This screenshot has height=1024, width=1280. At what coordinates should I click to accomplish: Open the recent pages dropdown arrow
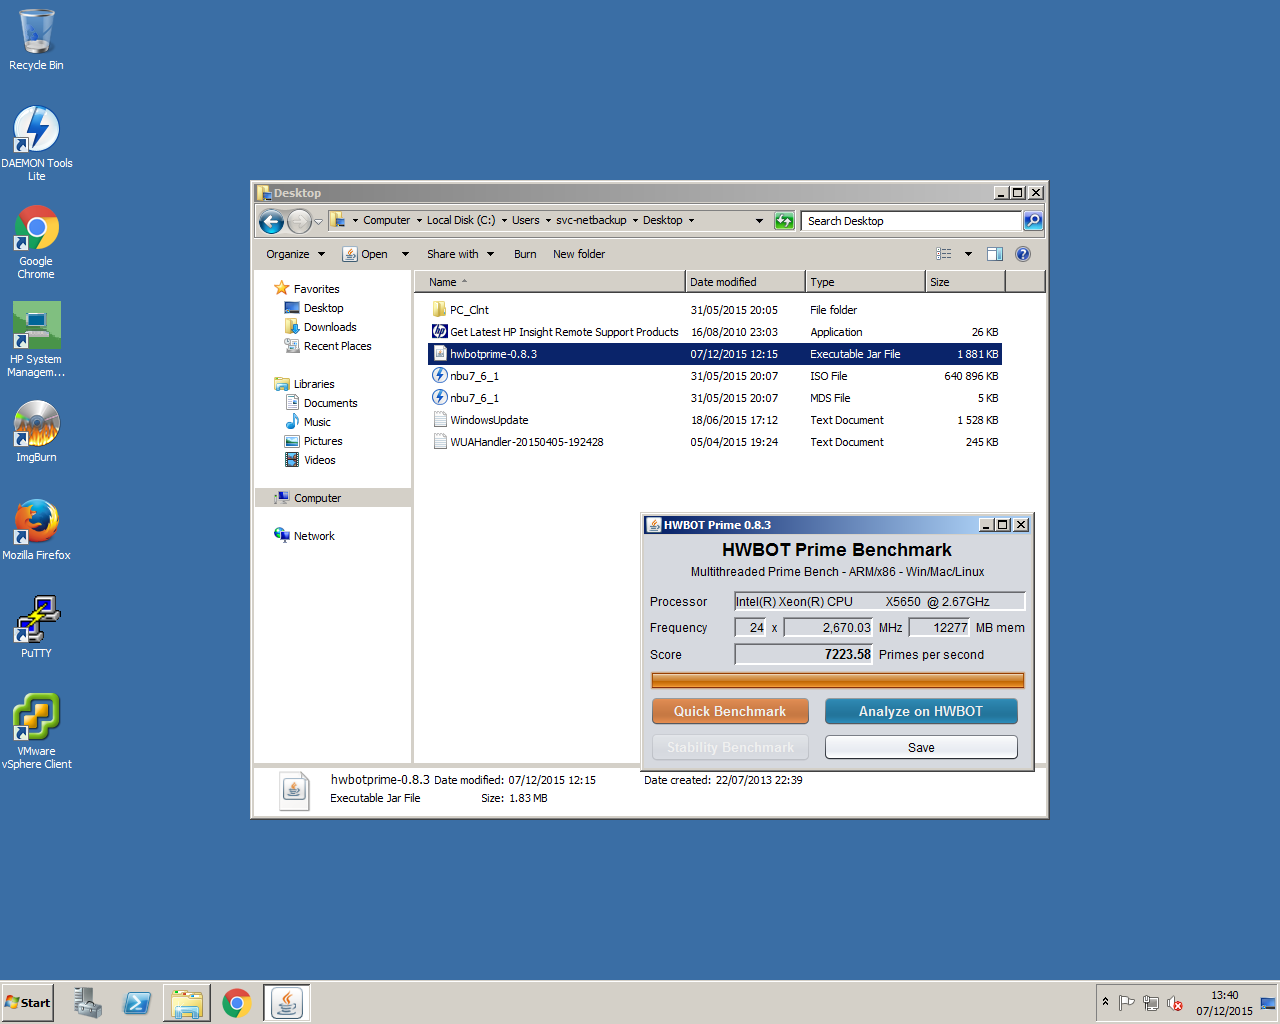pyautogui.click(x=318, y=221)
